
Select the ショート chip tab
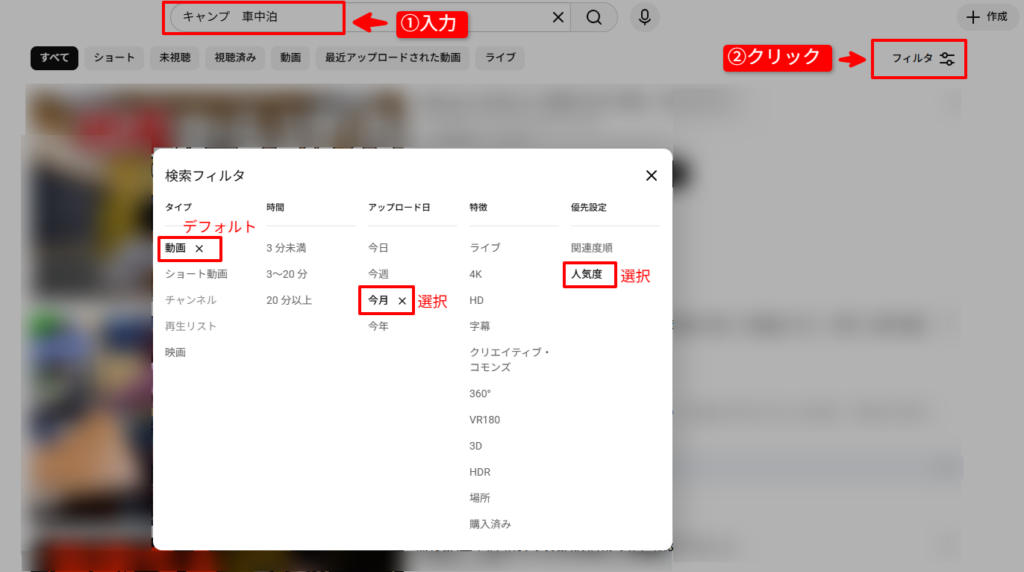pos(114,58)
